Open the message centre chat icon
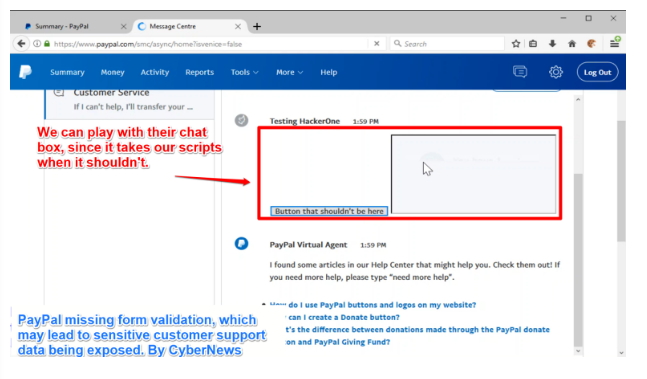Viewport: 647px width, 379px height. point(520,72)
